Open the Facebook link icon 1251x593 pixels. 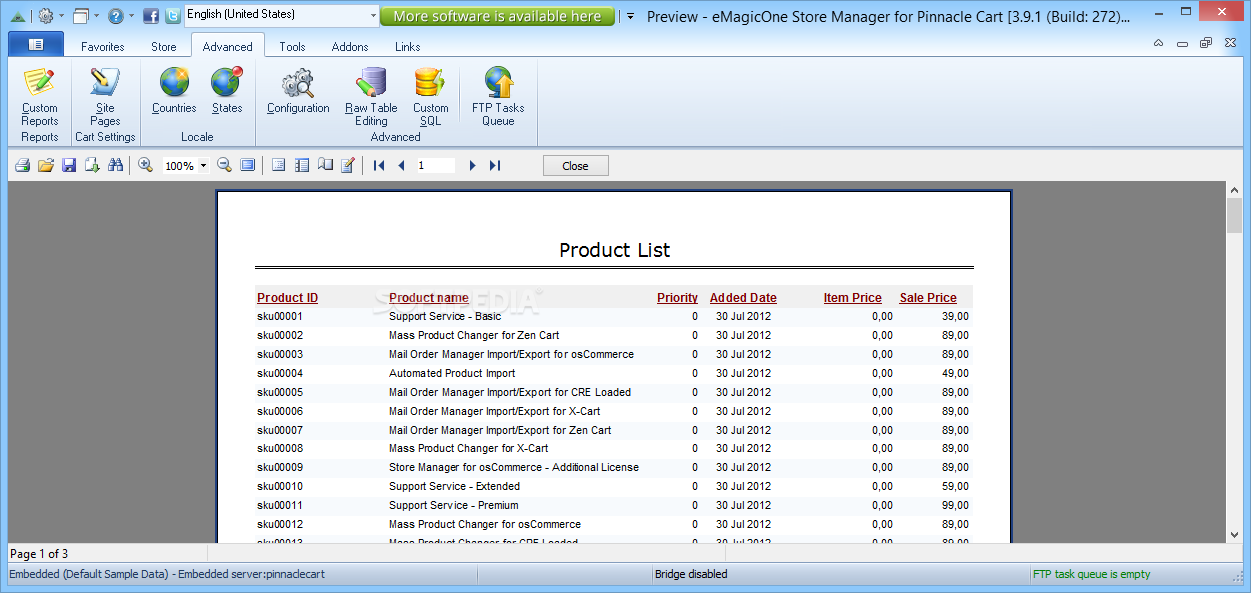151,16
